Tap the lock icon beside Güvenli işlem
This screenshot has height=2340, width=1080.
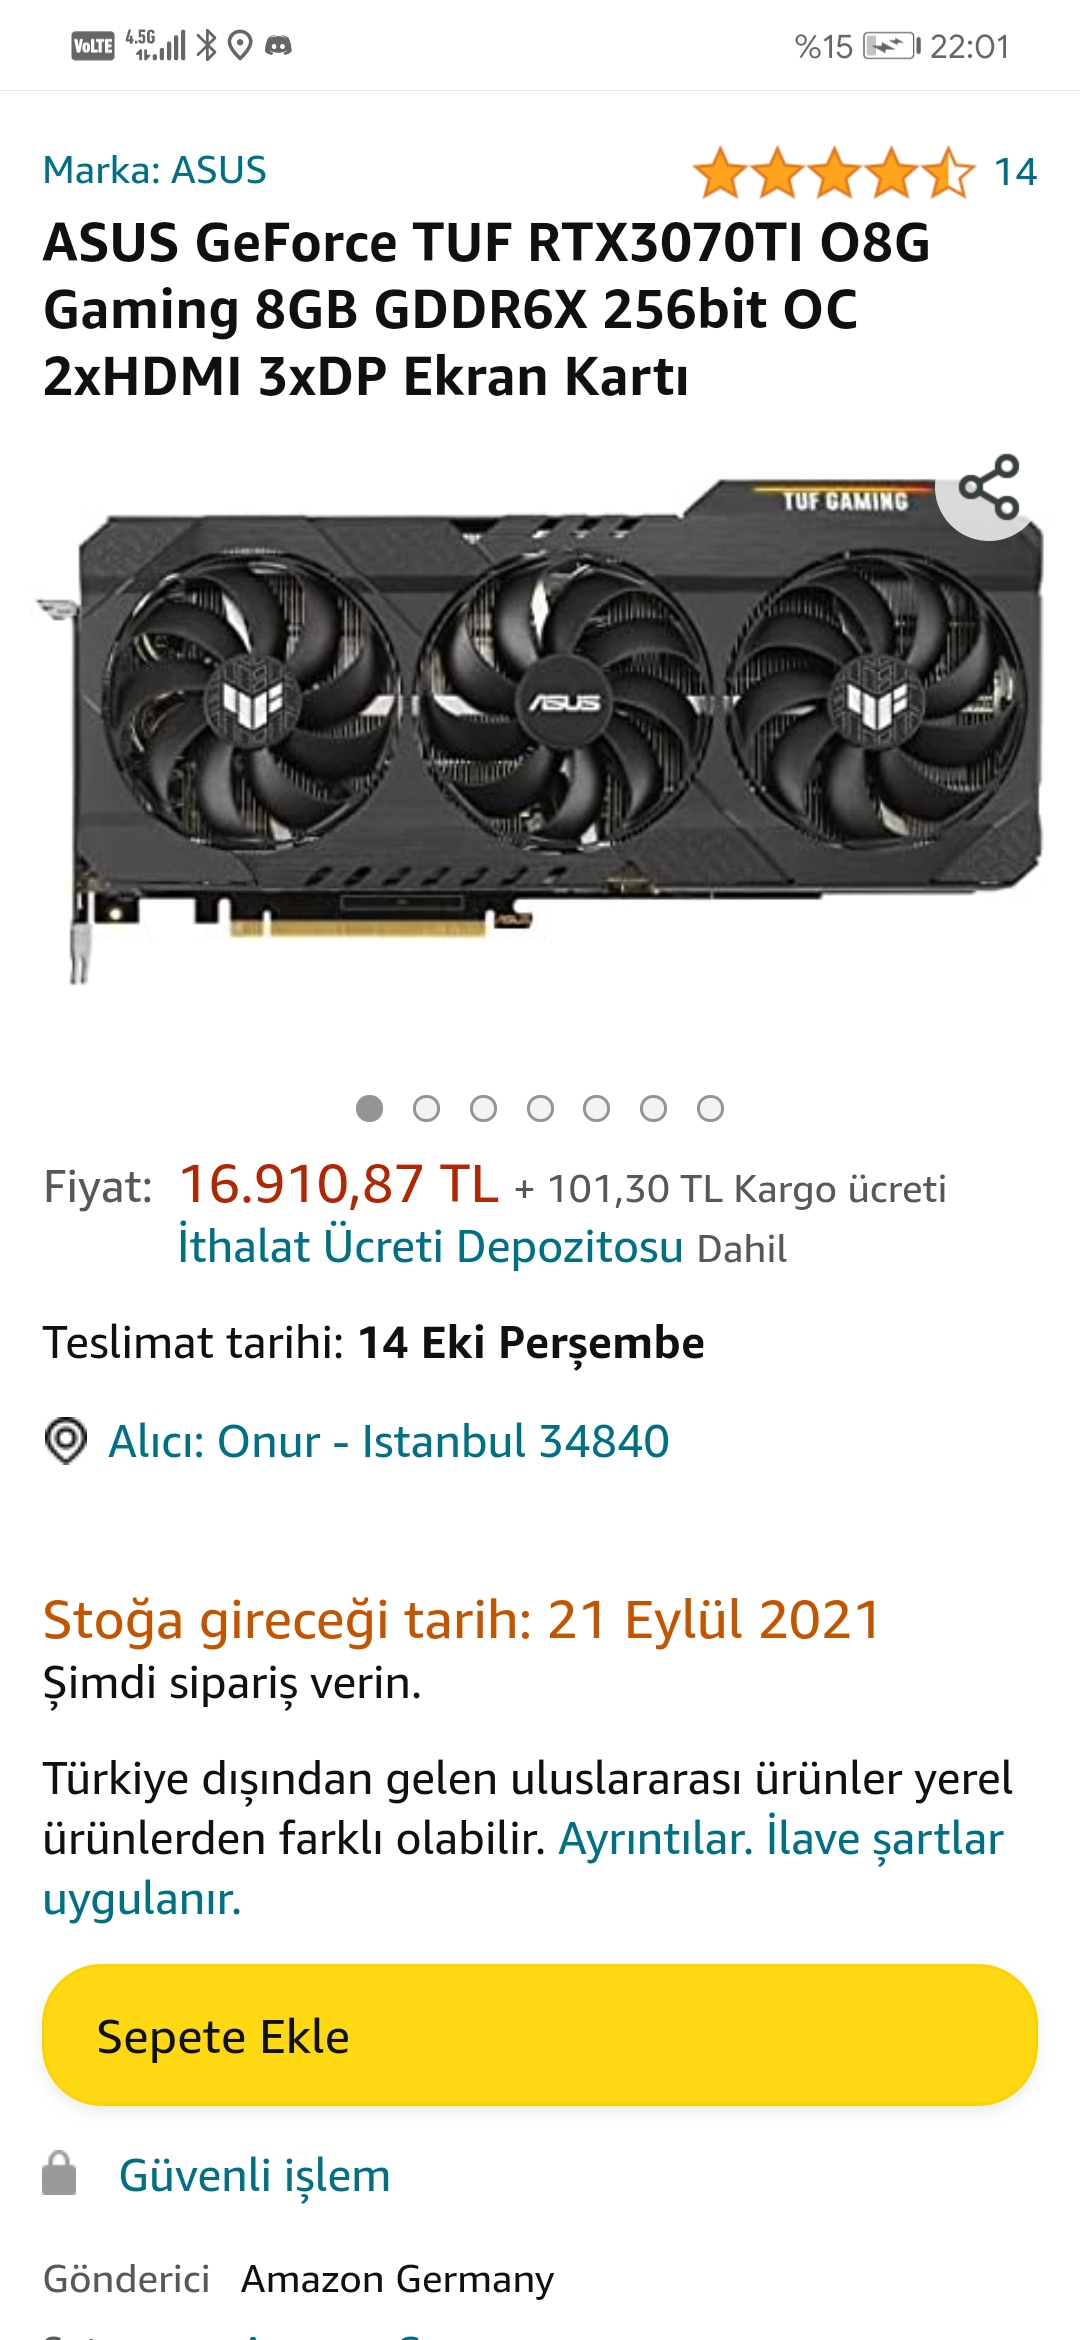click(59, 2173)
